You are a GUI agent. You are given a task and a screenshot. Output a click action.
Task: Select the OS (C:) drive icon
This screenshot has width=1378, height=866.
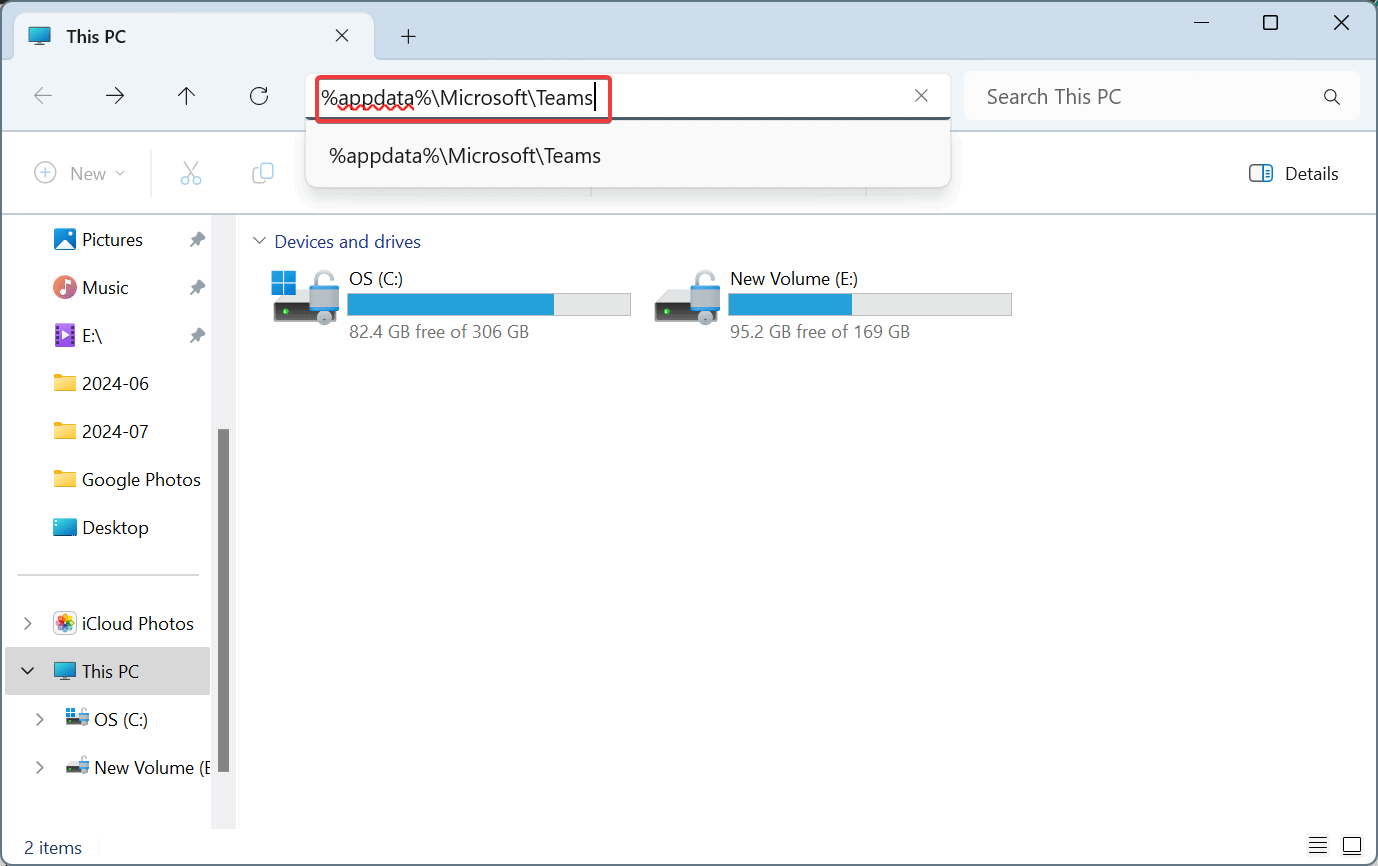306,296
